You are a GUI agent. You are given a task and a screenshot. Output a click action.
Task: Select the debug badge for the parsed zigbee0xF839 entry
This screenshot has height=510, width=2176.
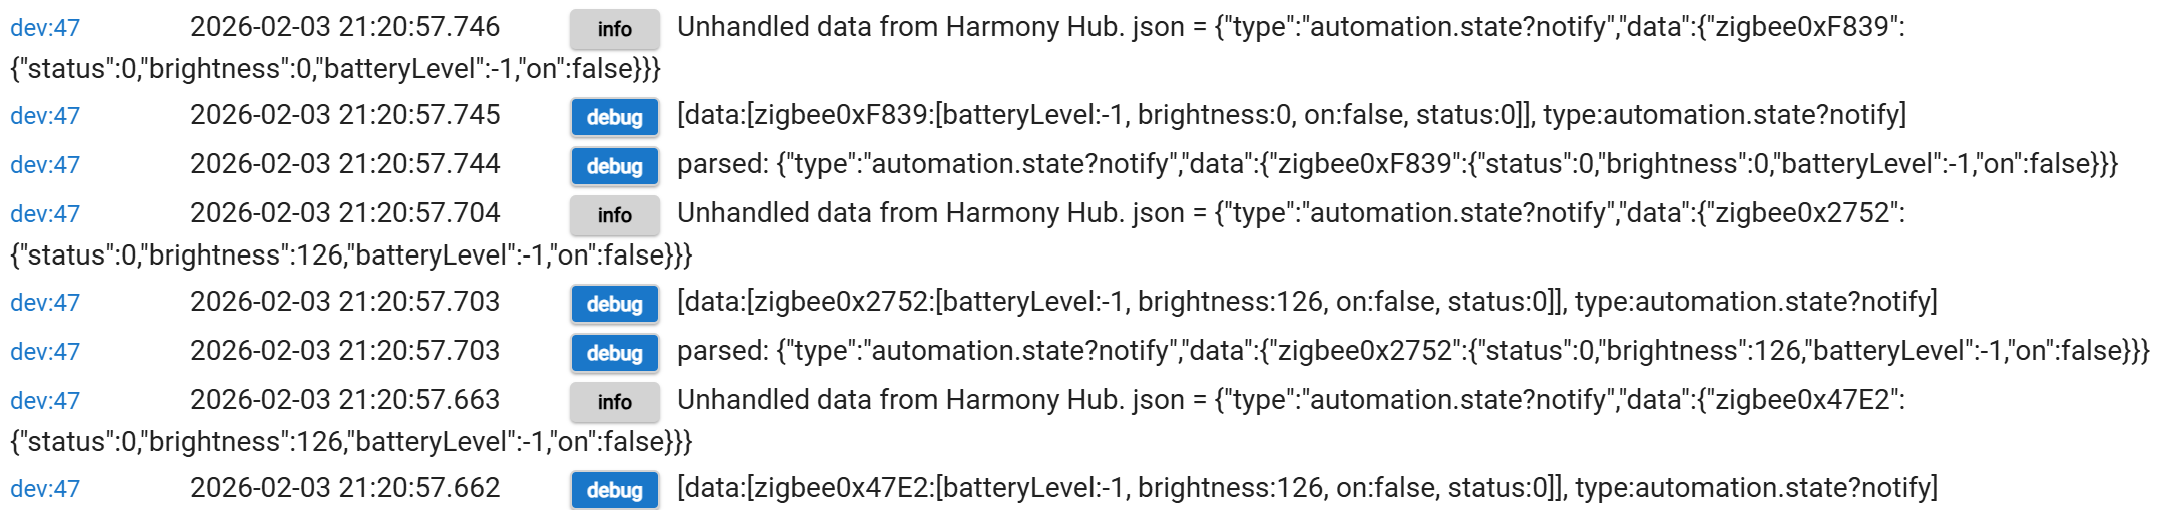tap(614, 166)
